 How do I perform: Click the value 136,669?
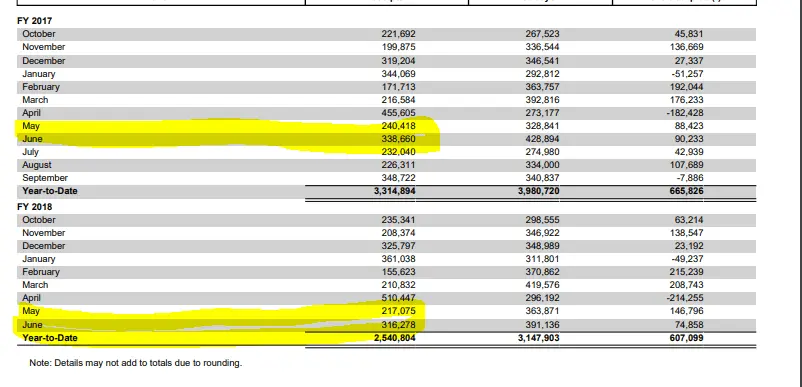pos(686,47)
